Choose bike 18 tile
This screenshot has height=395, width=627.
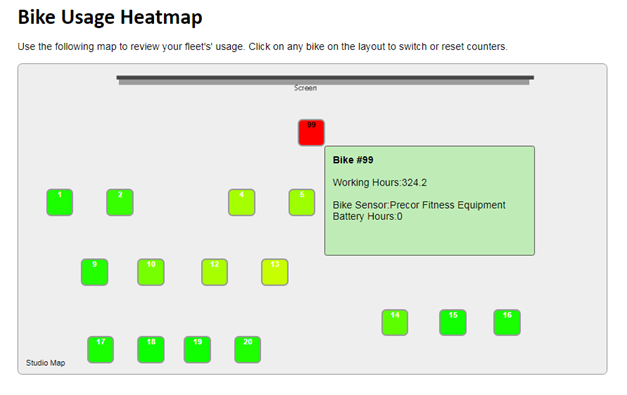coord(151,349)
